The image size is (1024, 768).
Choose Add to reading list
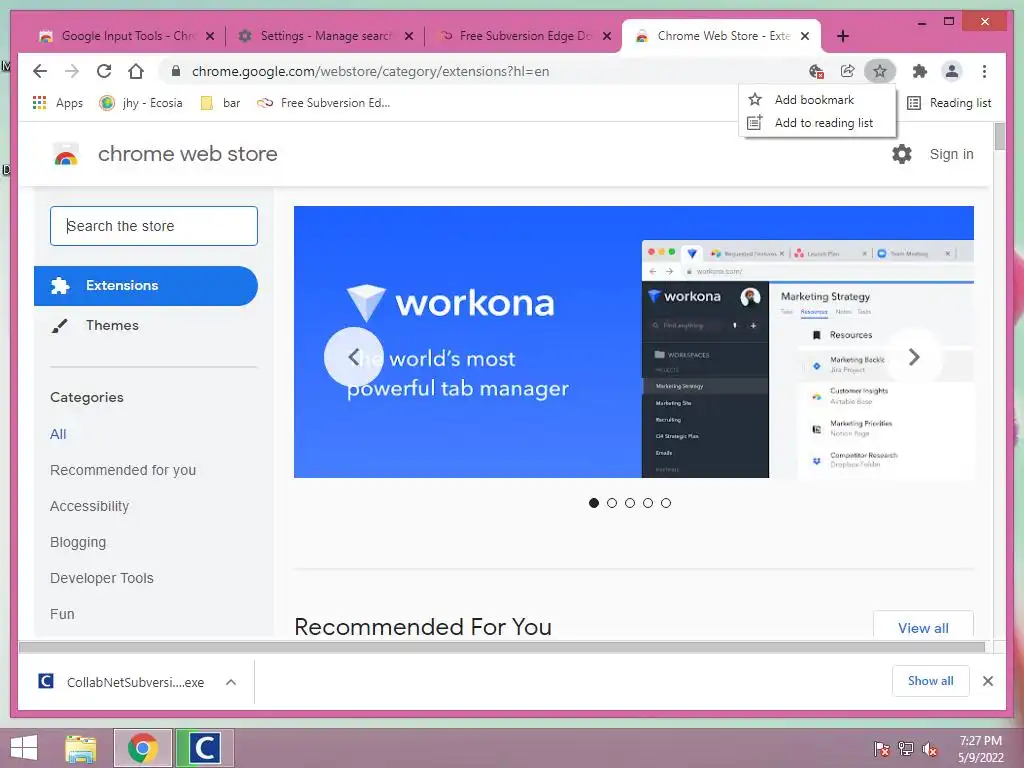[817, 123]
